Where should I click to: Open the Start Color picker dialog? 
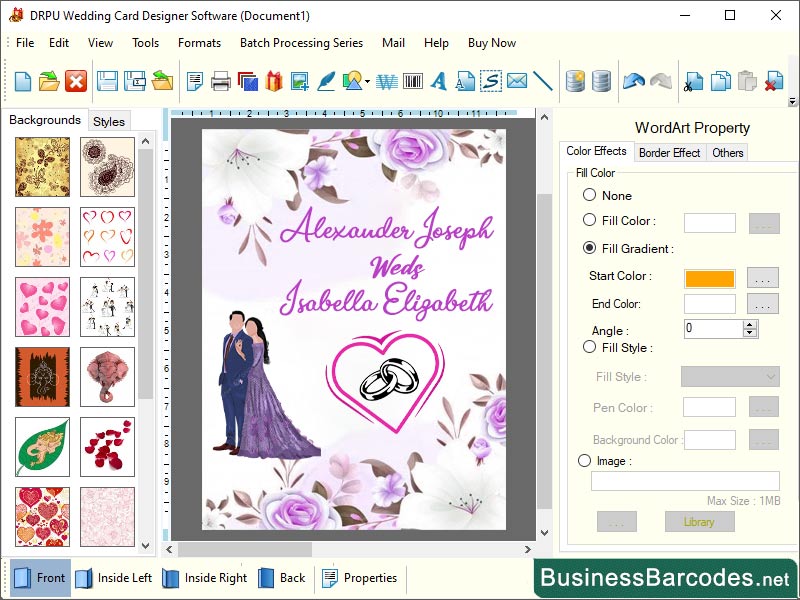click(762, 278)
